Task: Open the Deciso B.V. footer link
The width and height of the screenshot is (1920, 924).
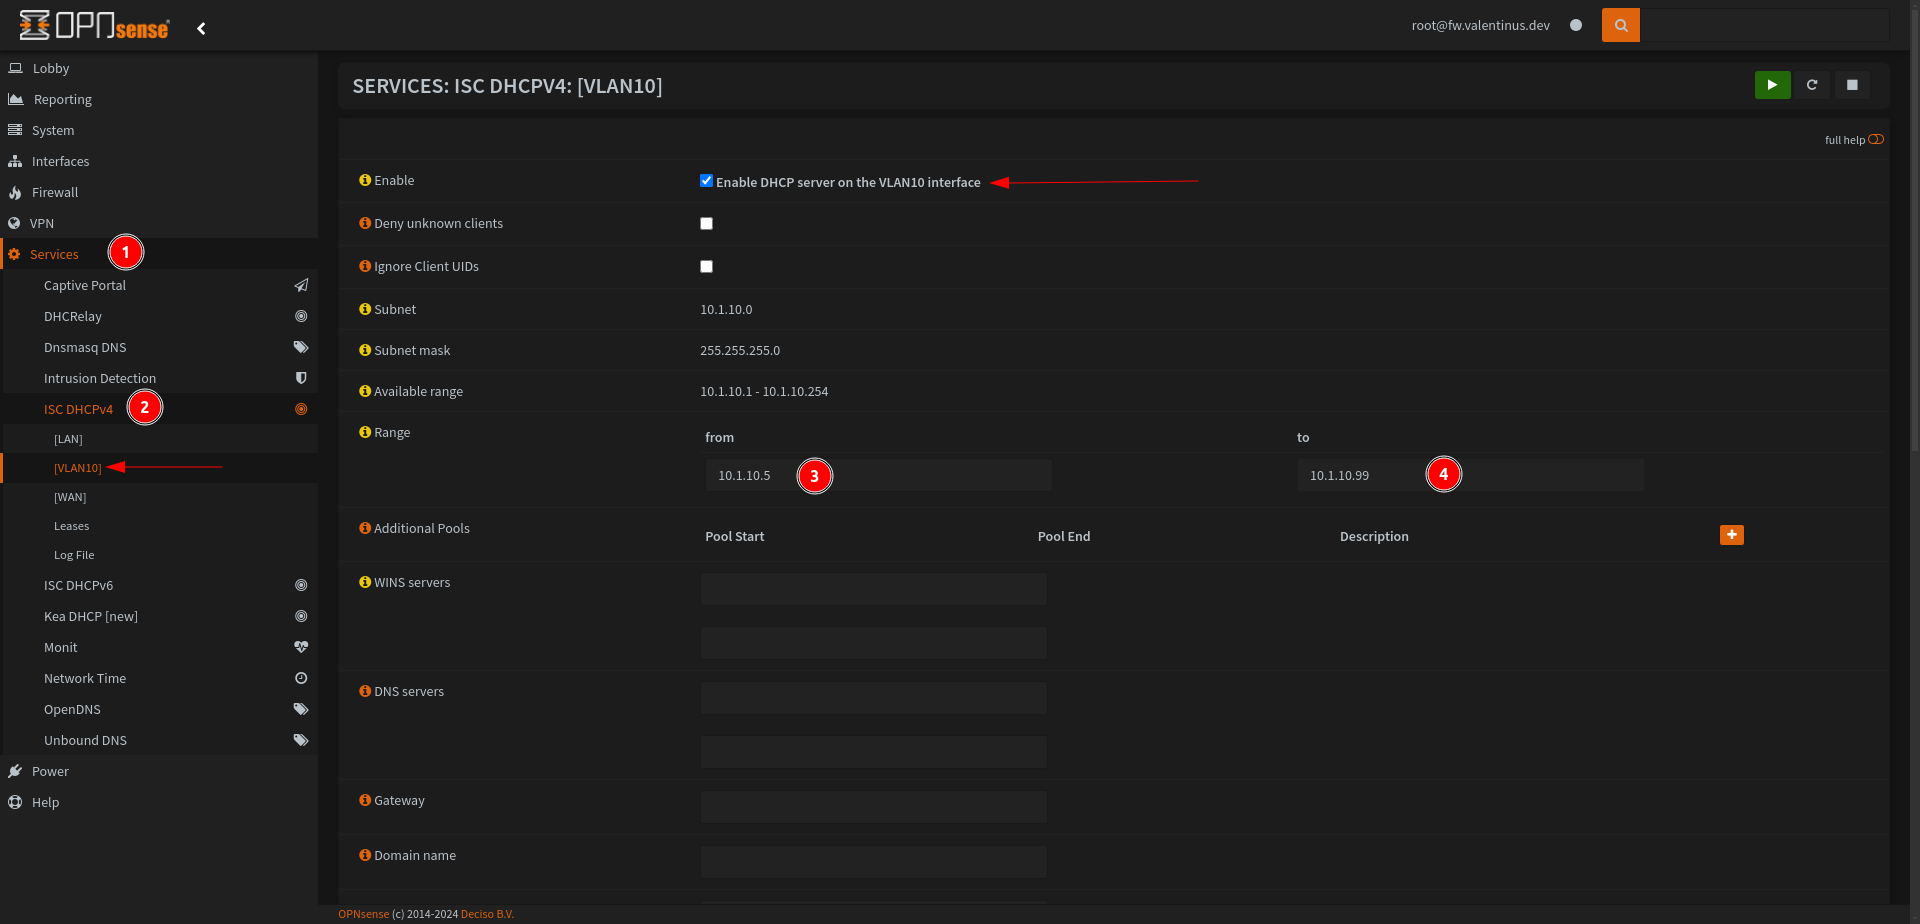Action: tap(487, 914)
